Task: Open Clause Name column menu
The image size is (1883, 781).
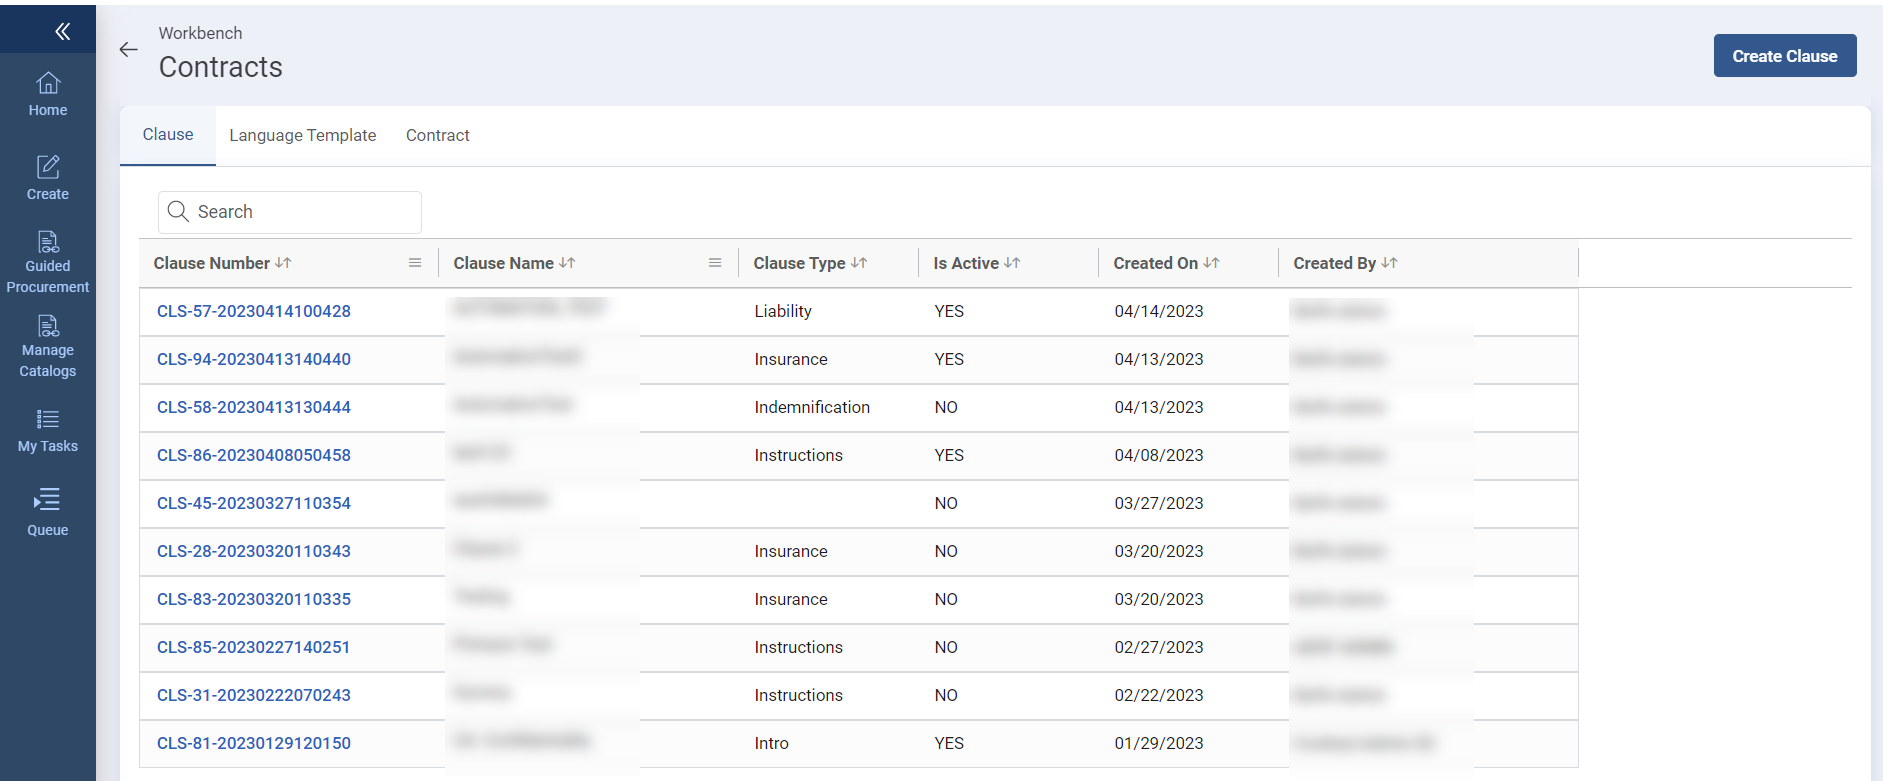Action: (x=715, y=263)
